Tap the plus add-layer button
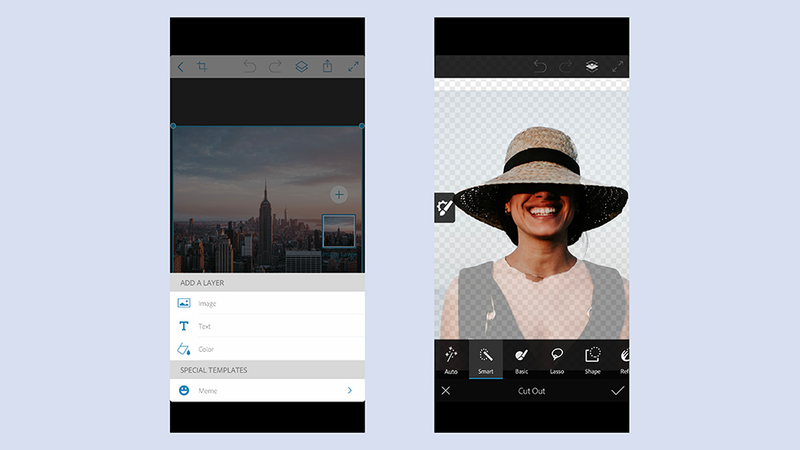800x450 pixels. coord(339,194)
